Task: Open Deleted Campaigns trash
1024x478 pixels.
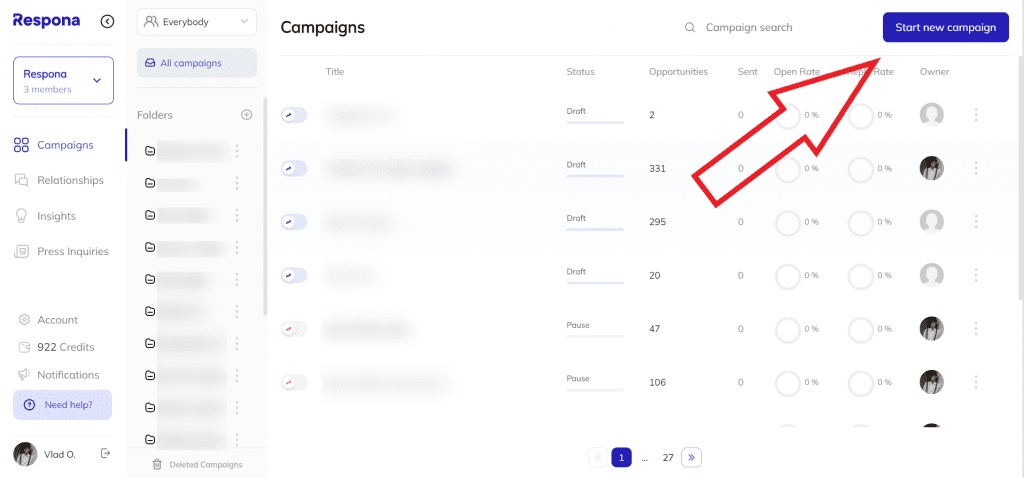Action: pyautogui.click(x=197, y=465)
